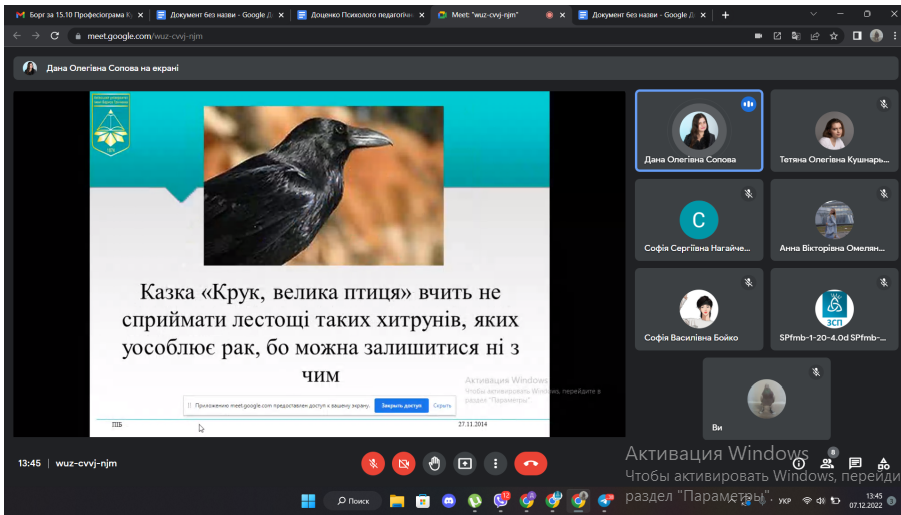Click the blue 'Закрыть доступ' button
The image size is (901, 515).
401,406
